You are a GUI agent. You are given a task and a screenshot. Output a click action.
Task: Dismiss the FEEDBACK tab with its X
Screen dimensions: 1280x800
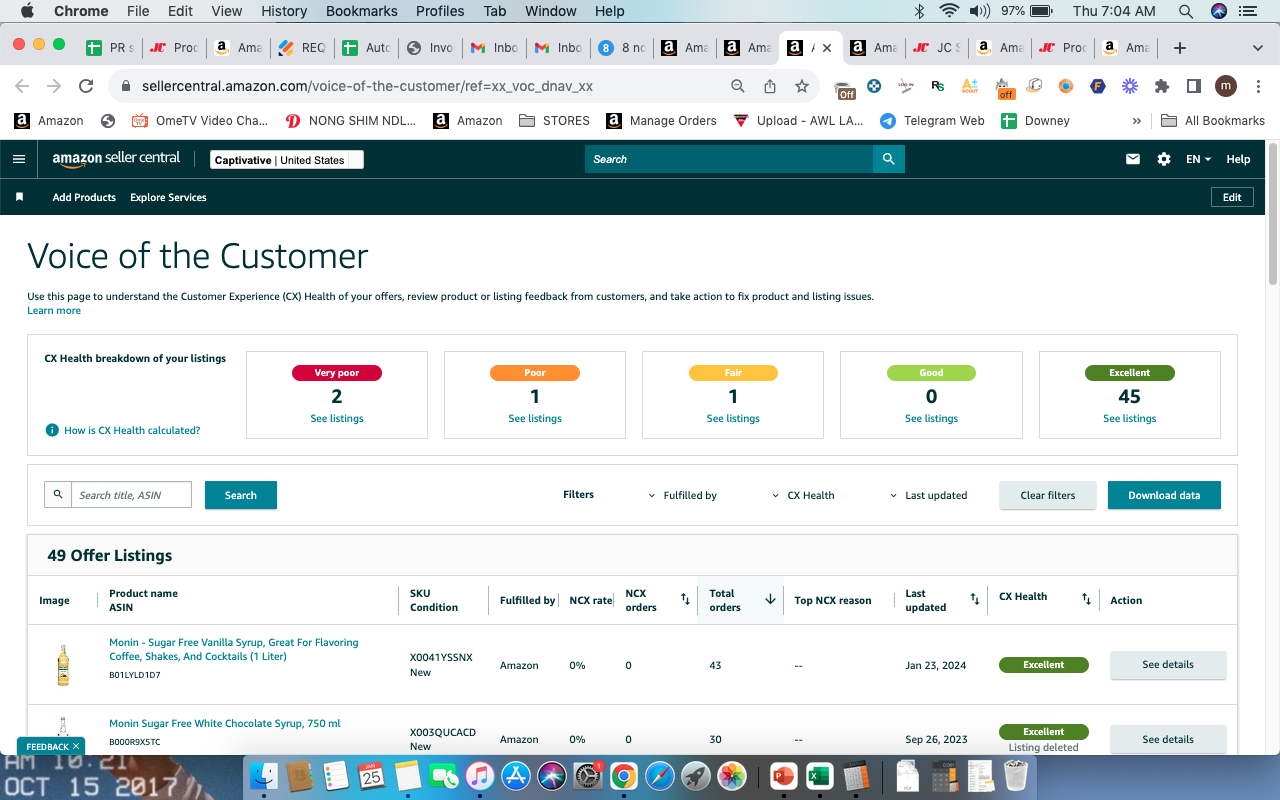tap(76, 746)
